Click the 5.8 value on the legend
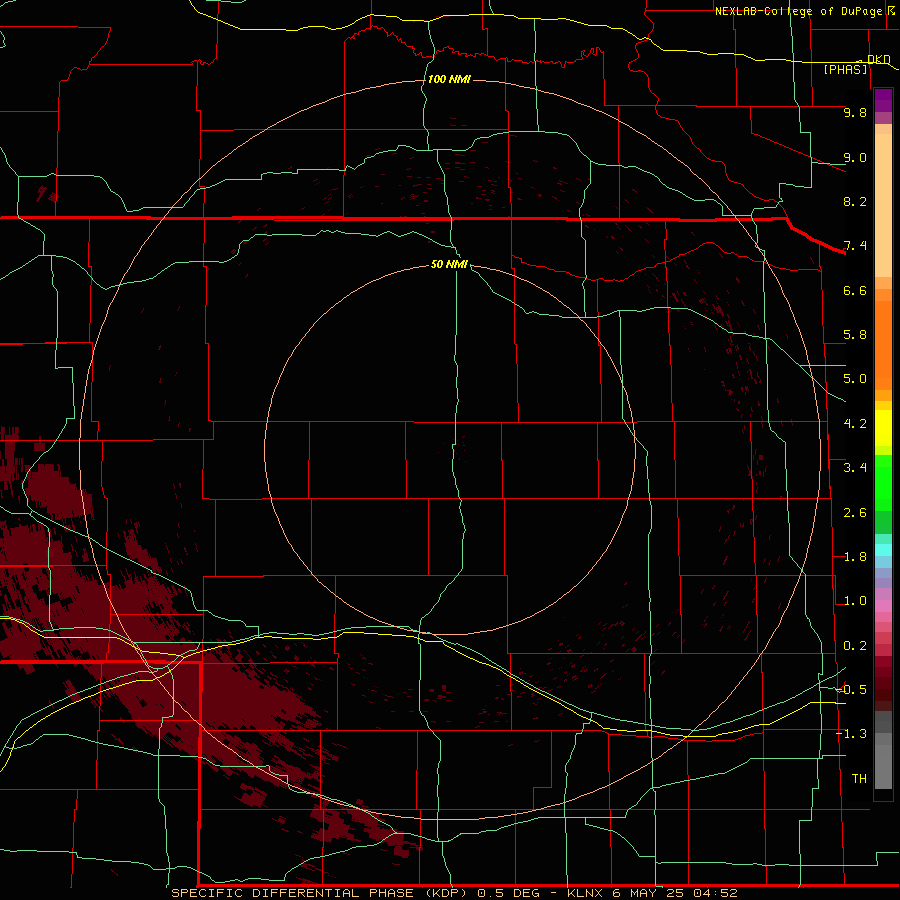Viewport: 900px width, 900px height. 855,335
